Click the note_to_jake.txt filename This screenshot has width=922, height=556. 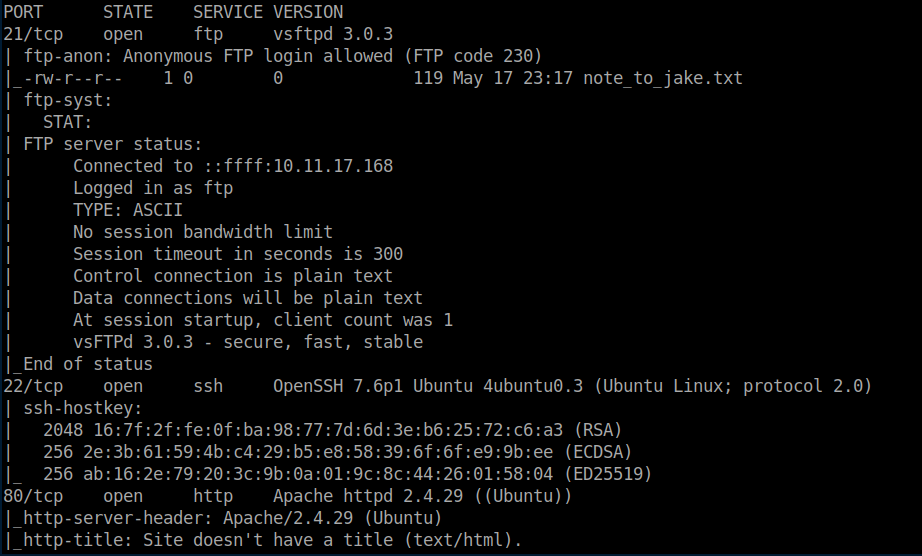point(663,78)
